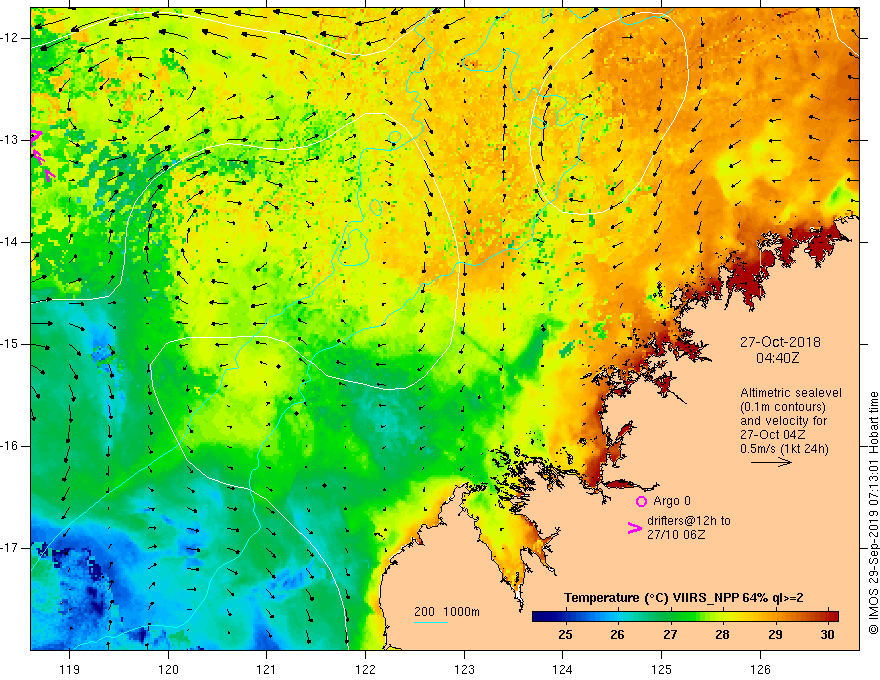Click the longitude axis label '126'
The image size is (880, 680).
(x=760, y=669)
